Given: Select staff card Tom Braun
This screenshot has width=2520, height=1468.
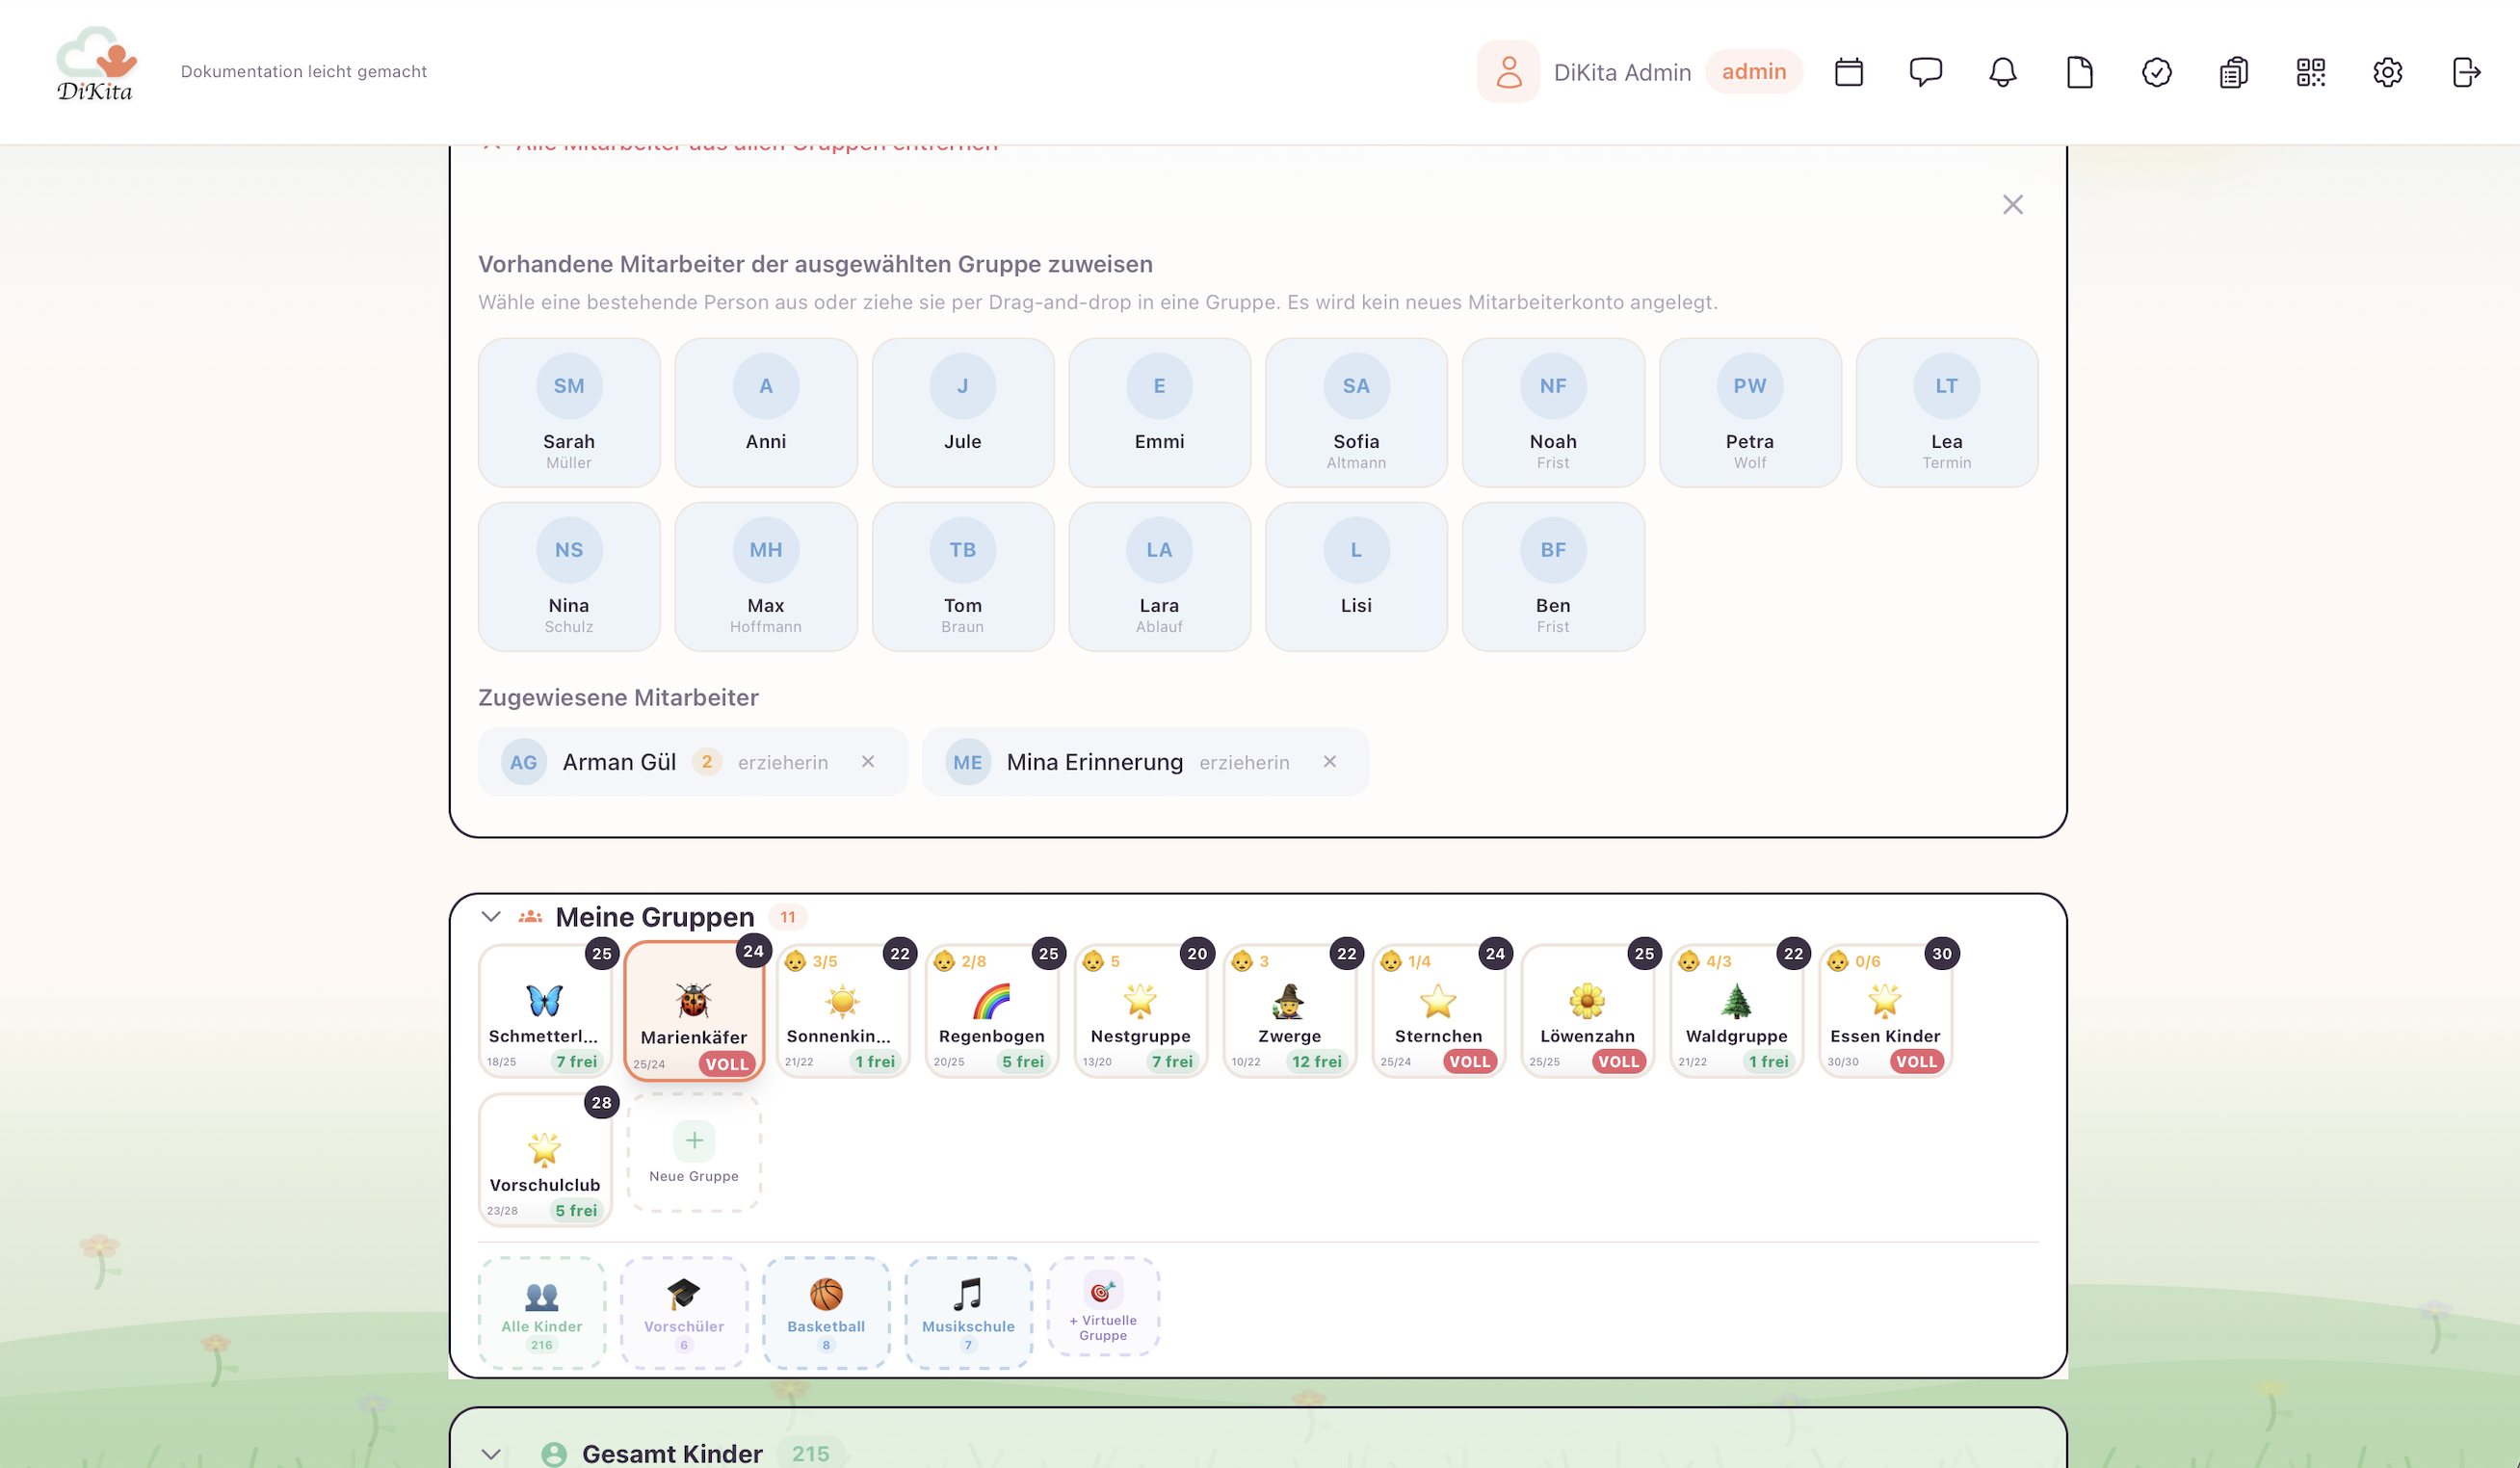Looking at the screenshot, I should tap(963, 576).
